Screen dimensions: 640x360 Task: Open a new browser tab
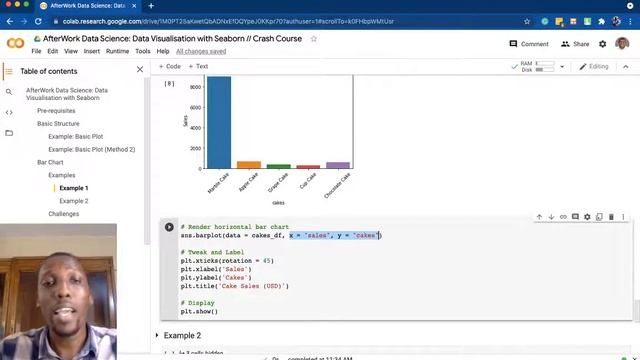[151, 6]
